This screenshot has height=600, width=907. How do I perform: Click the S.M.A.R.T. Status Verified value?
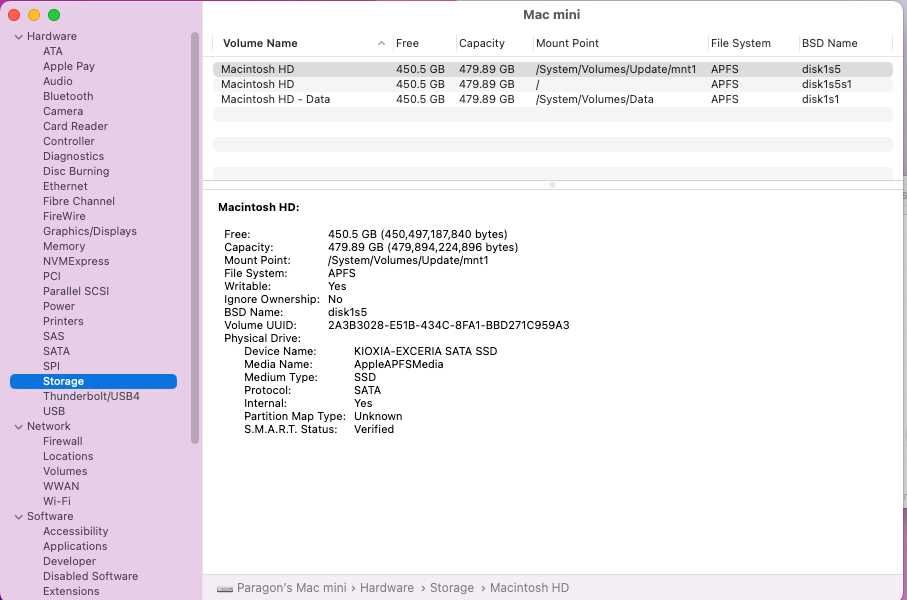tap(374, 429)
